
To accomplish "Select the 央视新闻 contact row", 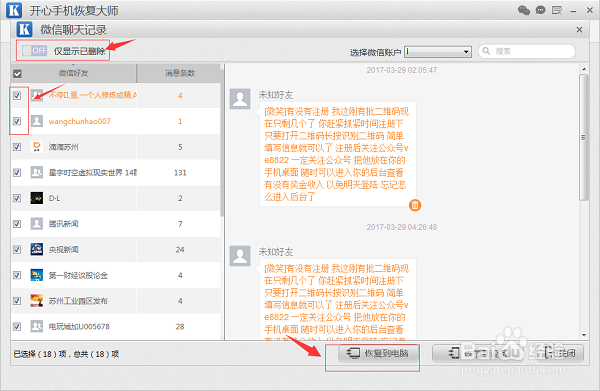I will click(116, 249).
